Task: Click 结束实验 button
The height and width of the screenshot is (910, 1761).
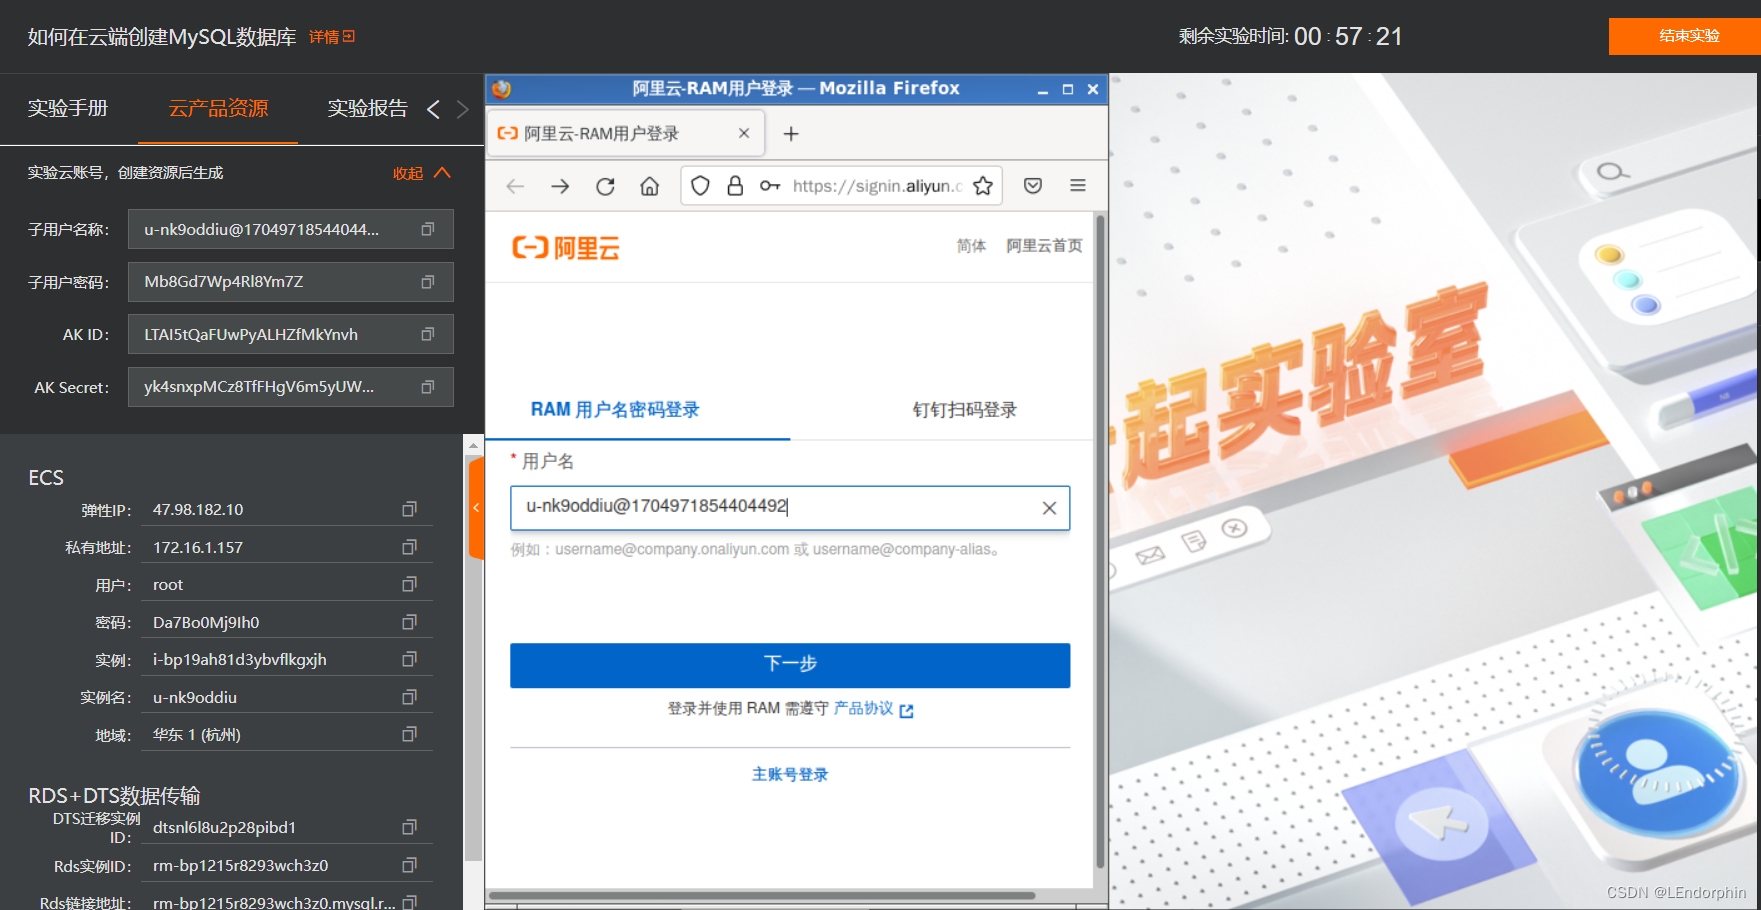Action: coord(1685,36)
